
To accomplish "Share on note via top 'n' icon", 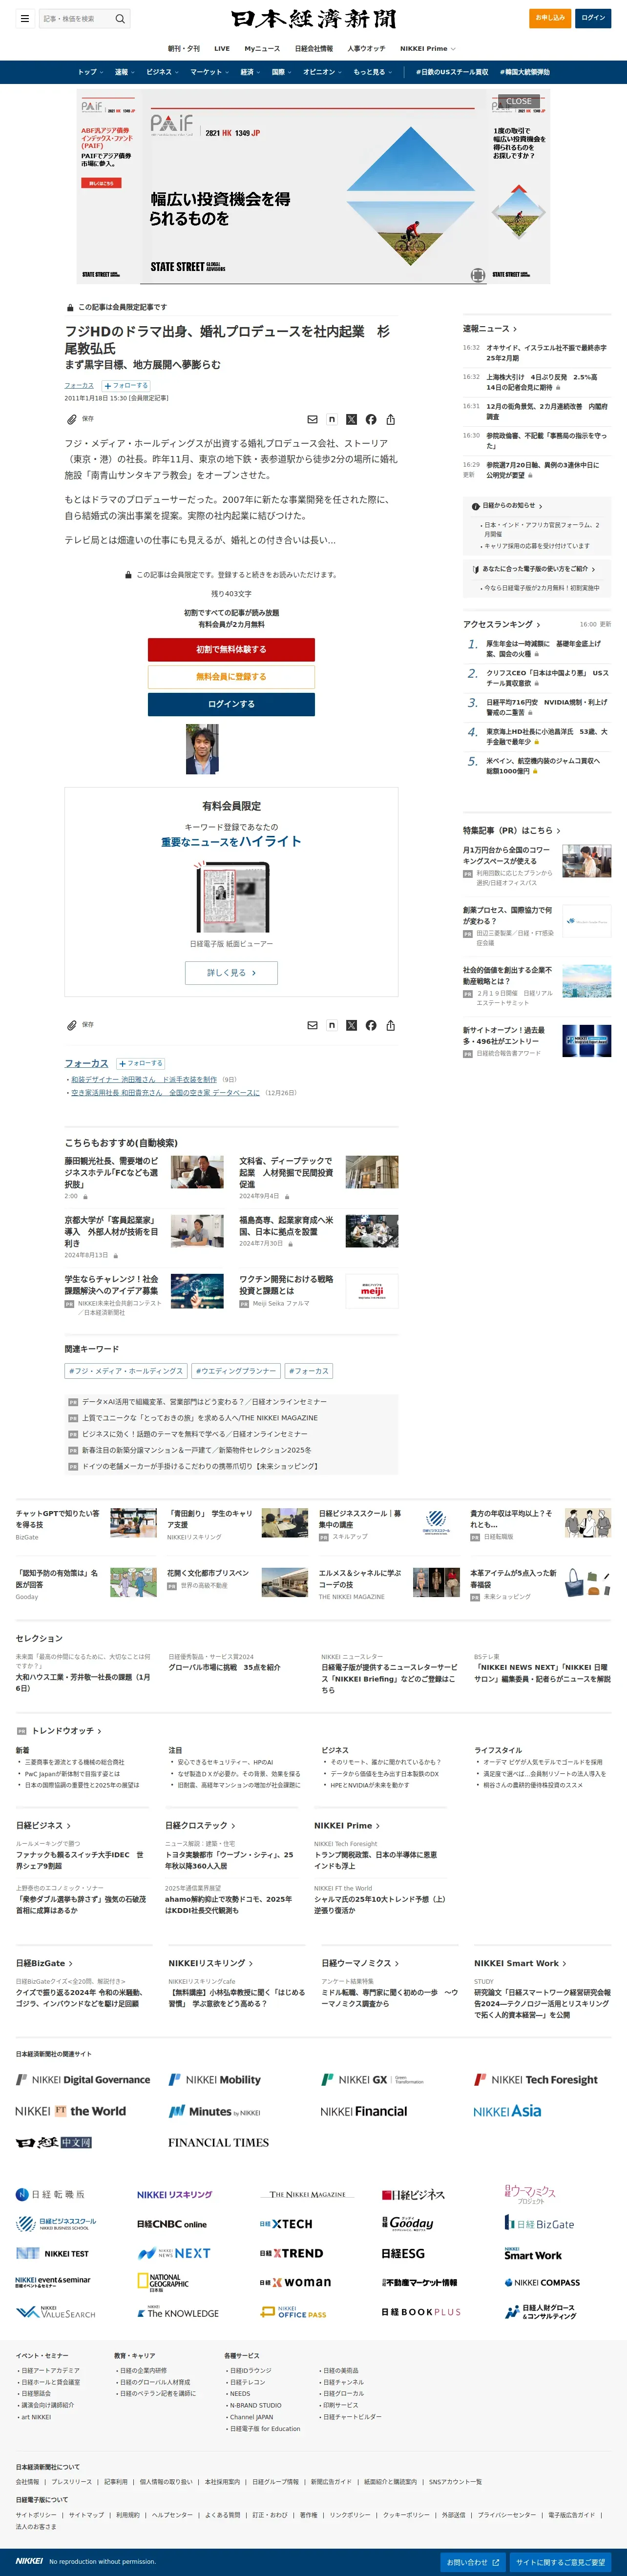I will tap(332, 420).
